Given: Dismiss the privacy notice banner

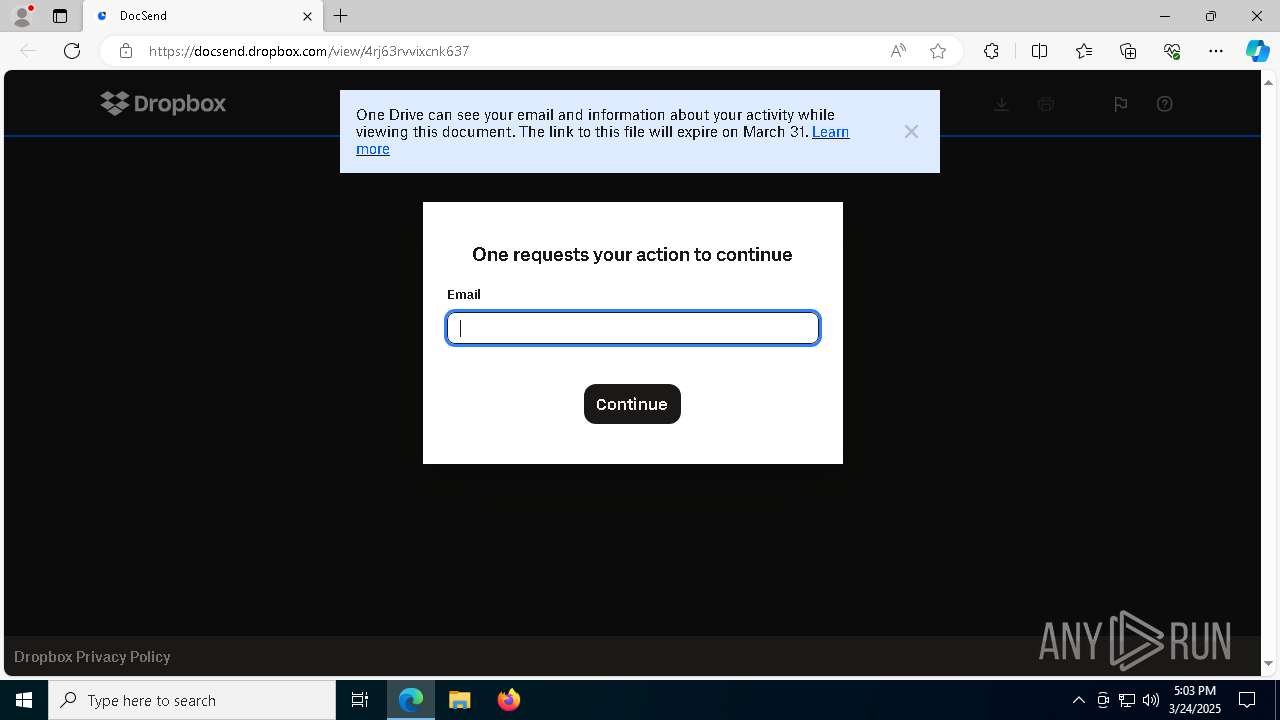Looking at the screenshot, I should coord(911,132).
